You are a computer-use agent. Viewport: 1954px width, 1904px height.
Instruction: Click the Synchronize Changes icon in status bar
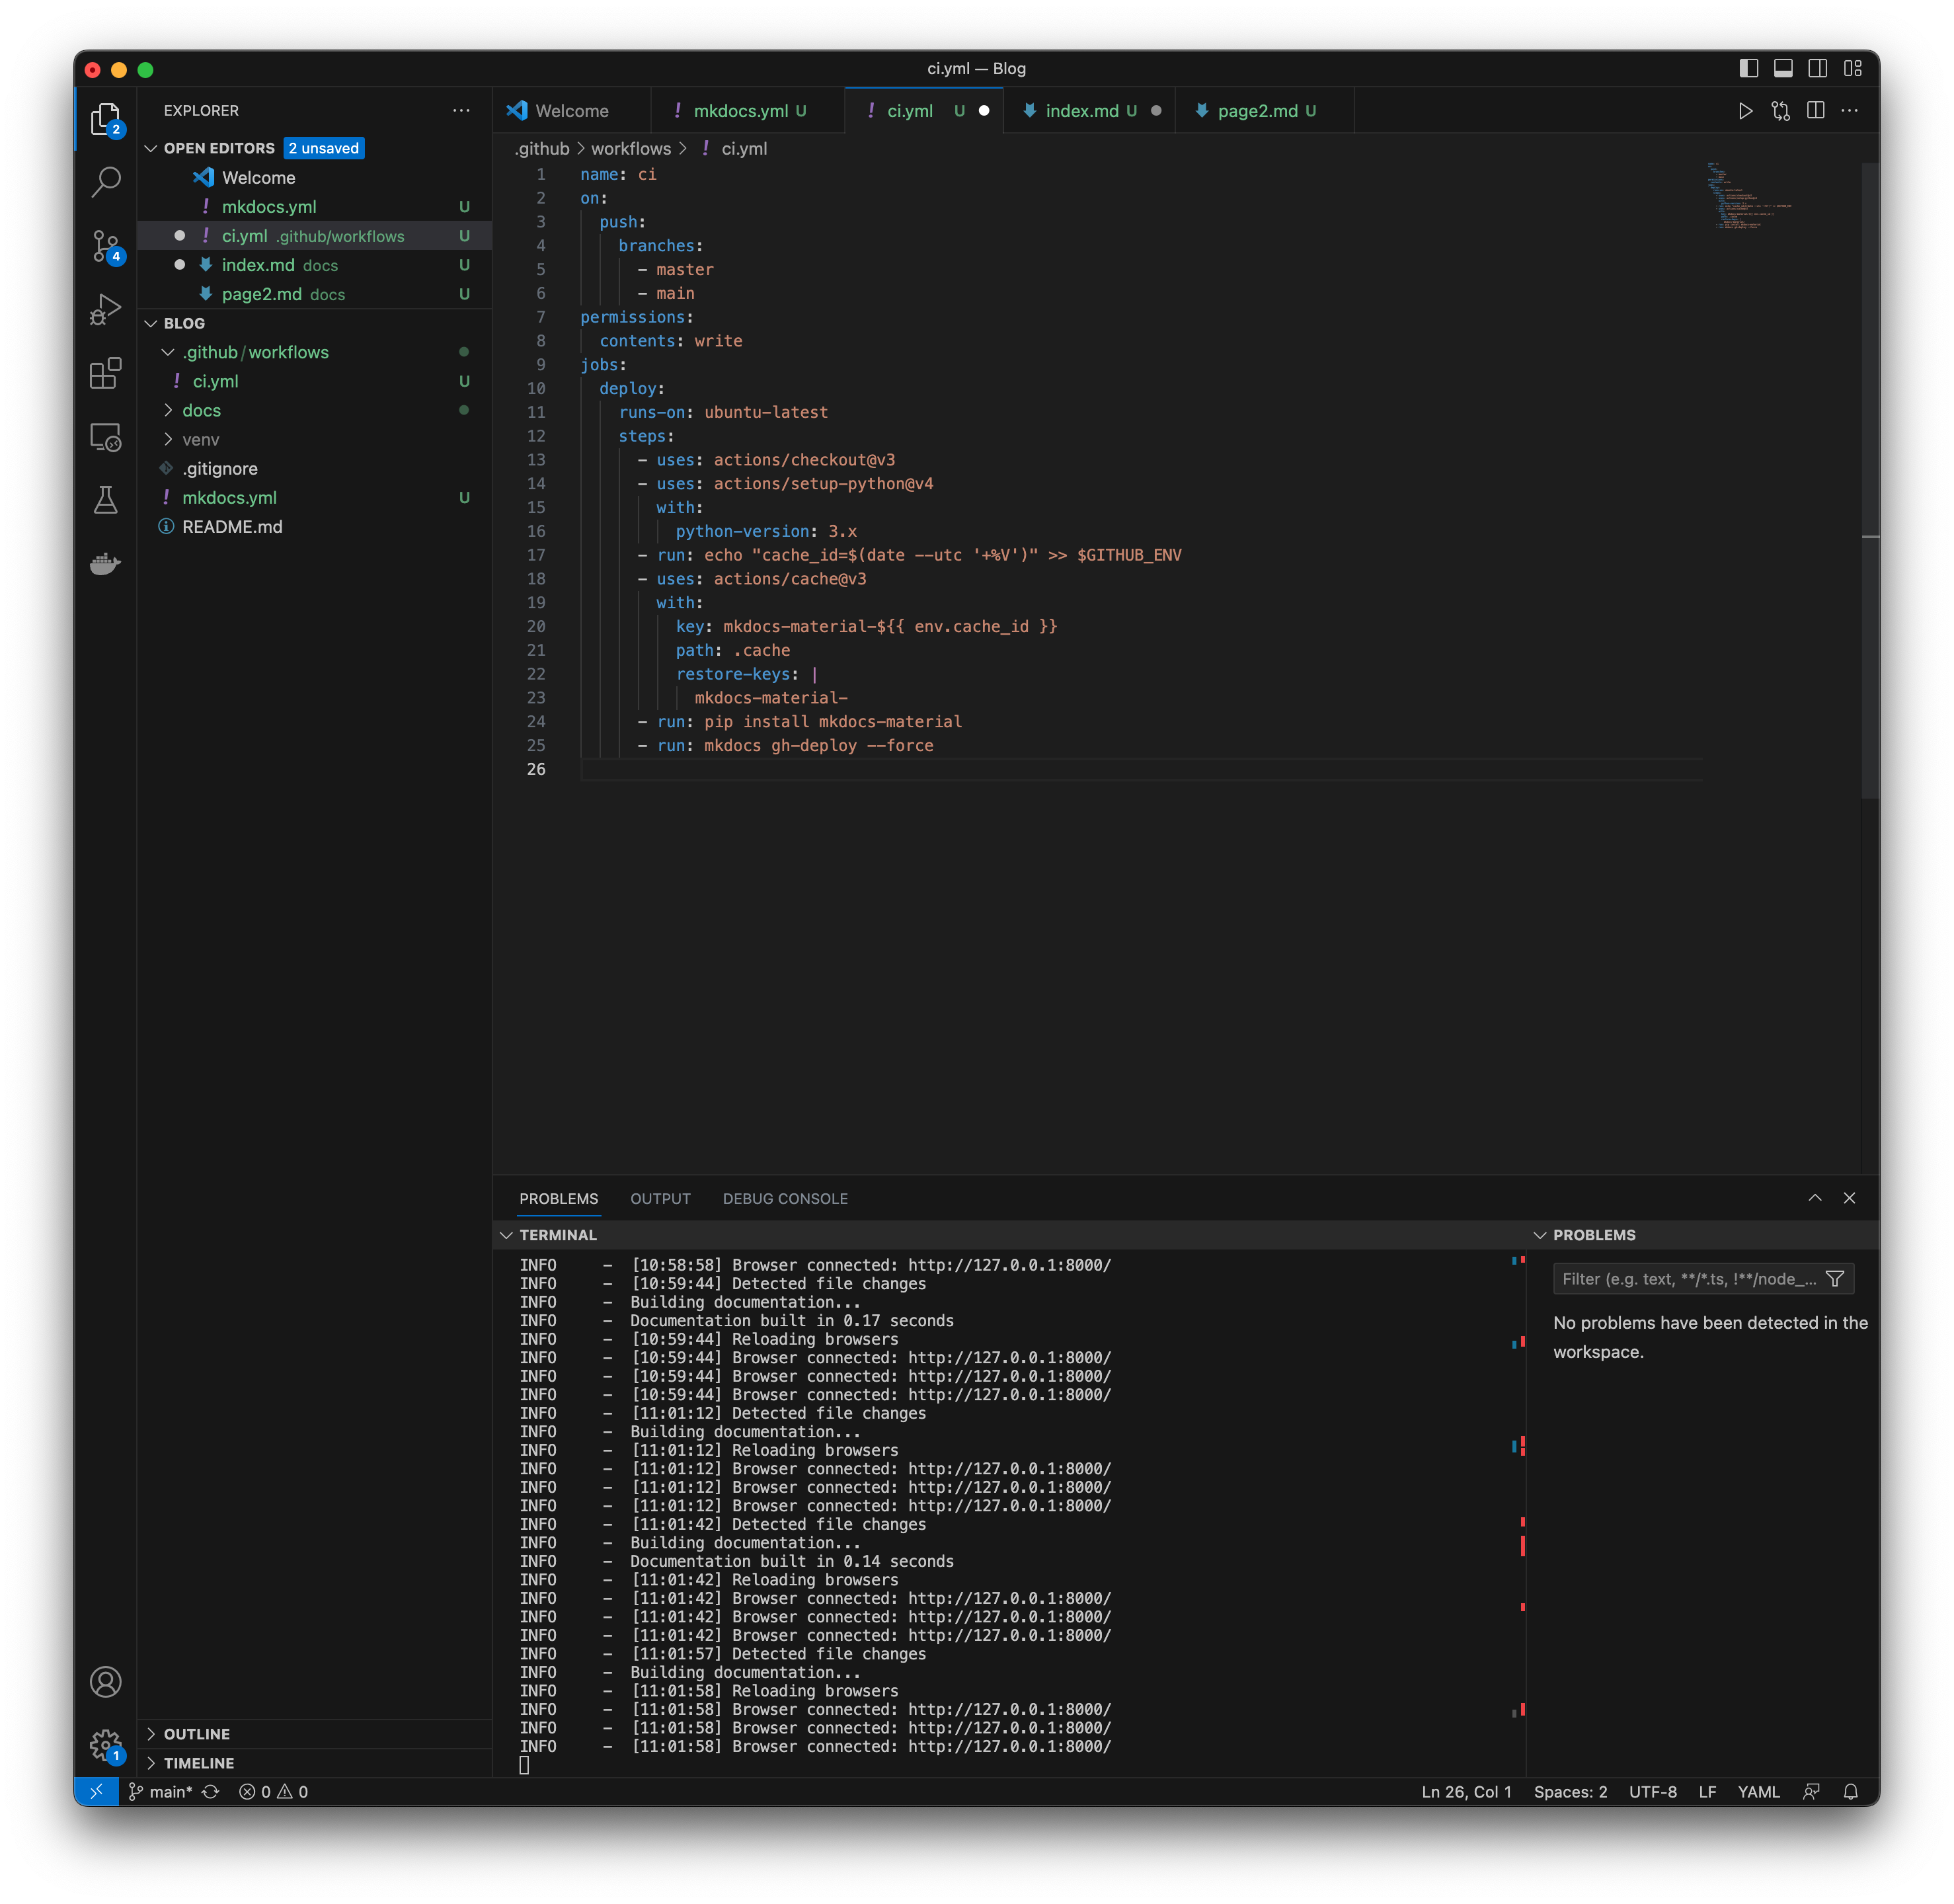coord(210,1791)
